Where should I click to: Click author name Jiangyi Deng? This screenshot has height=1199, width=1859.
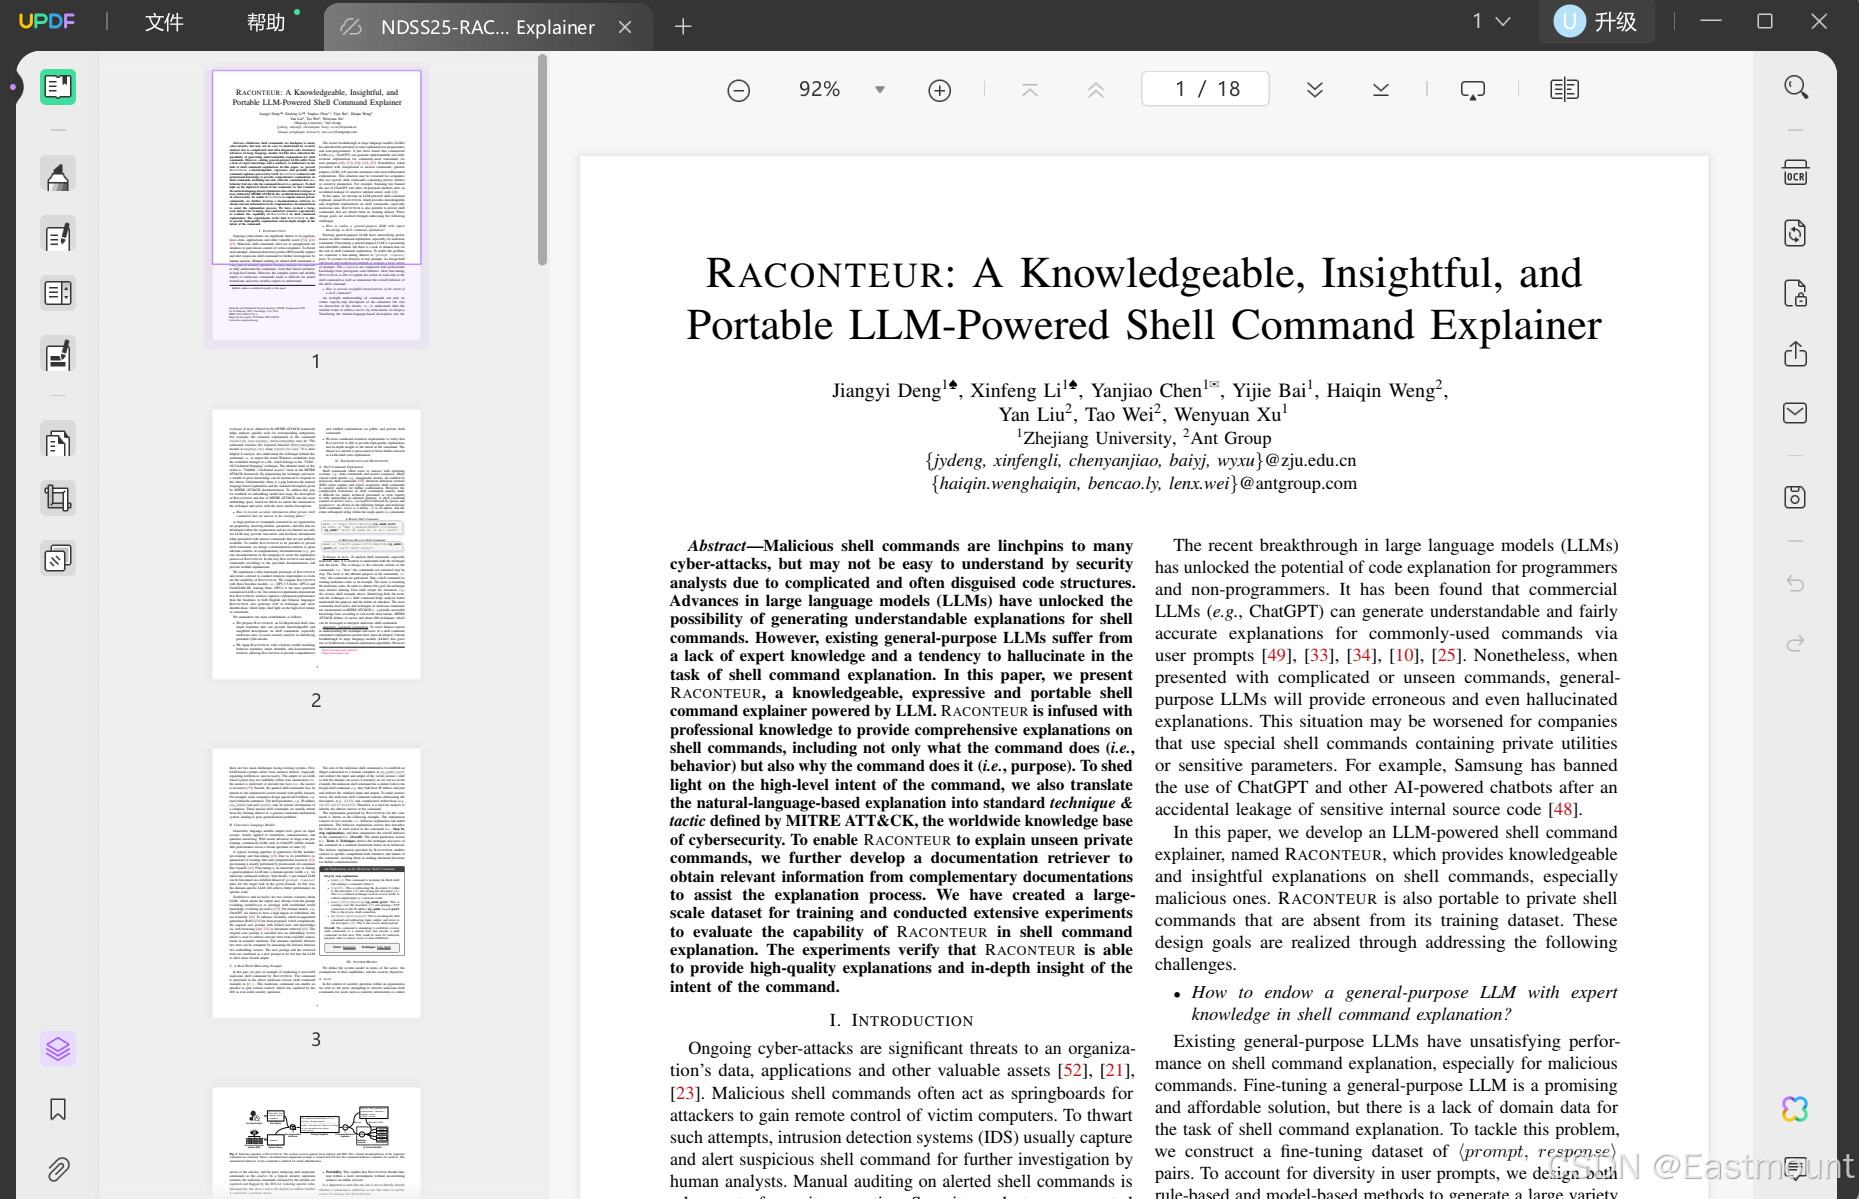(x=886, y=391)
